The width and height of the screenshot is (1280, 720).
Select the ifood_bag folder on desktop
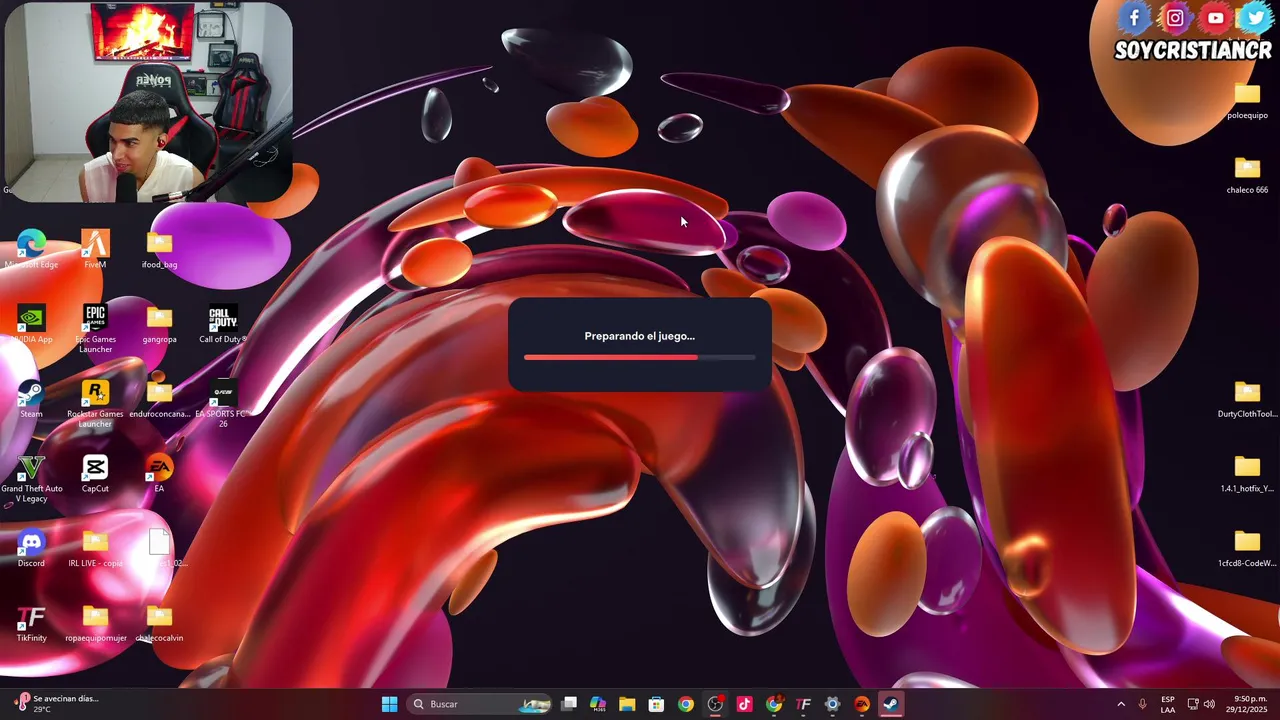159,249
